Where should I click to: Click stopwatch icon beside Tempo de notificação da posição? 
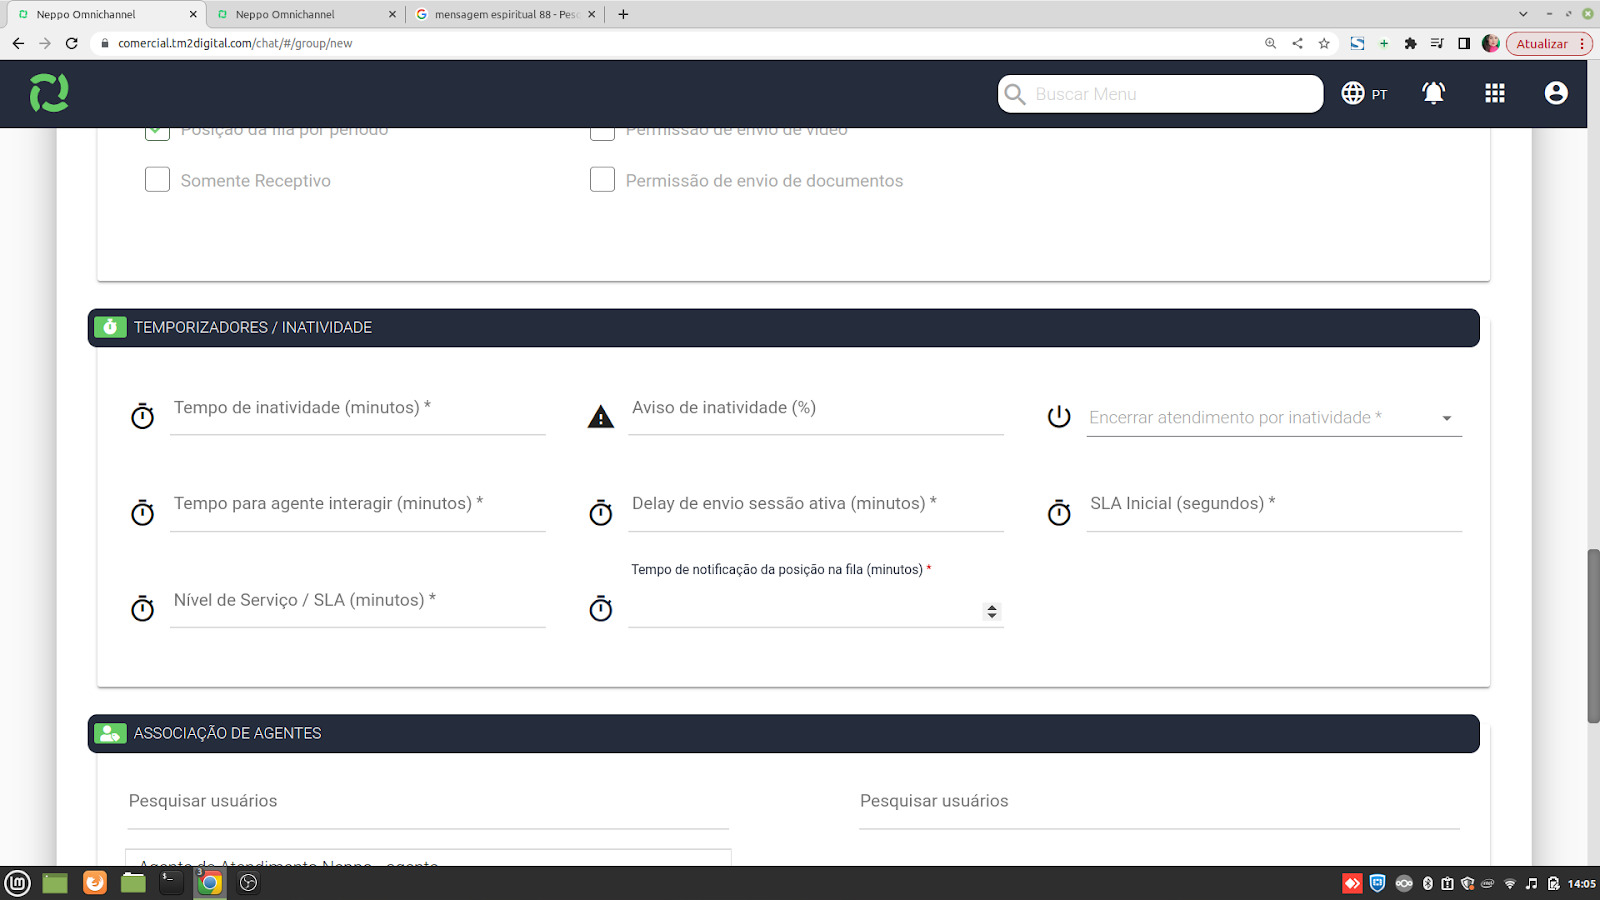(601, 609)
